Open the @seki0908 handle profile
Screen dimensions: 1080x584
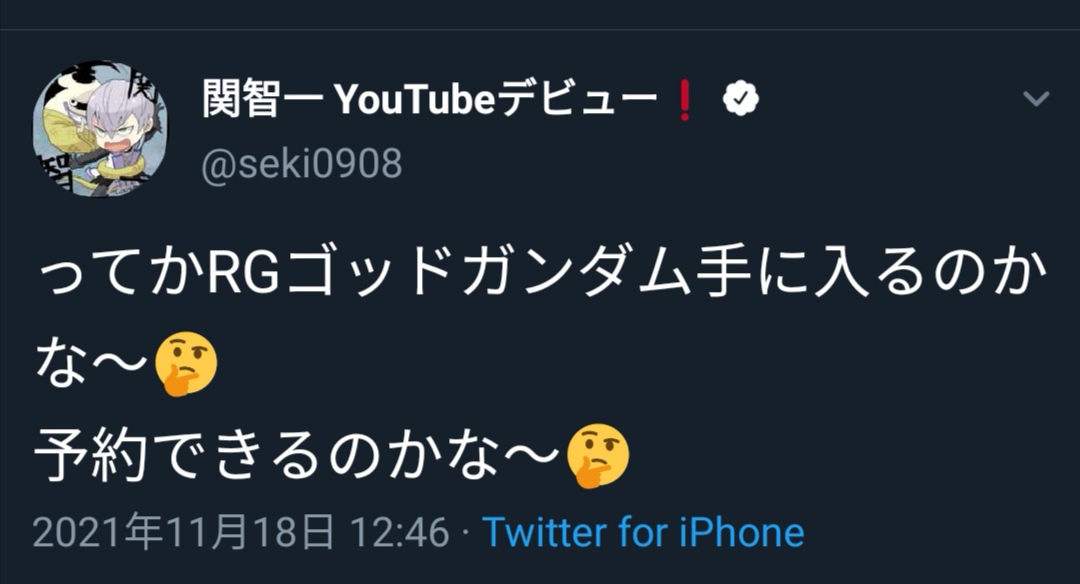(x=301, y=163)
